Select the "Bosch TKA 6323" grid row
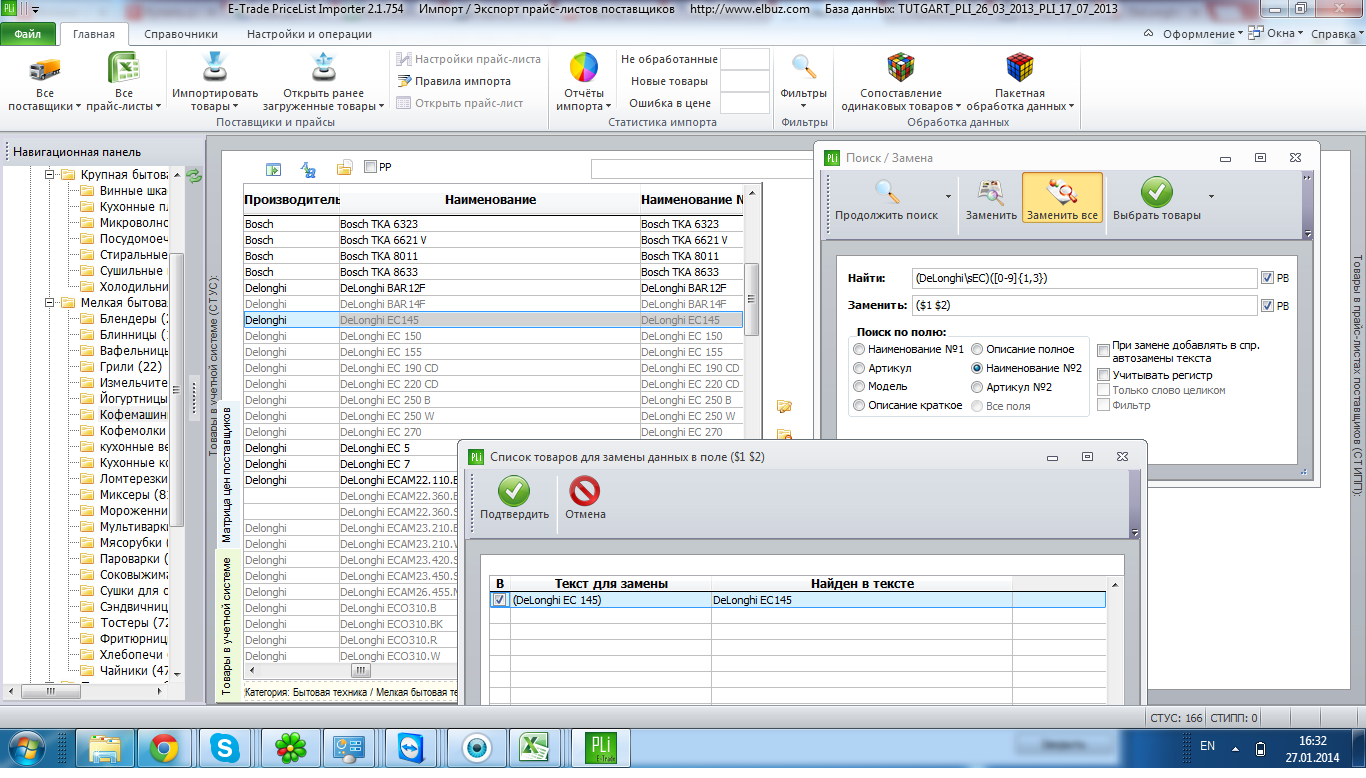The width and height of the screenshot is (1366, 778). [x=494, y=224]
